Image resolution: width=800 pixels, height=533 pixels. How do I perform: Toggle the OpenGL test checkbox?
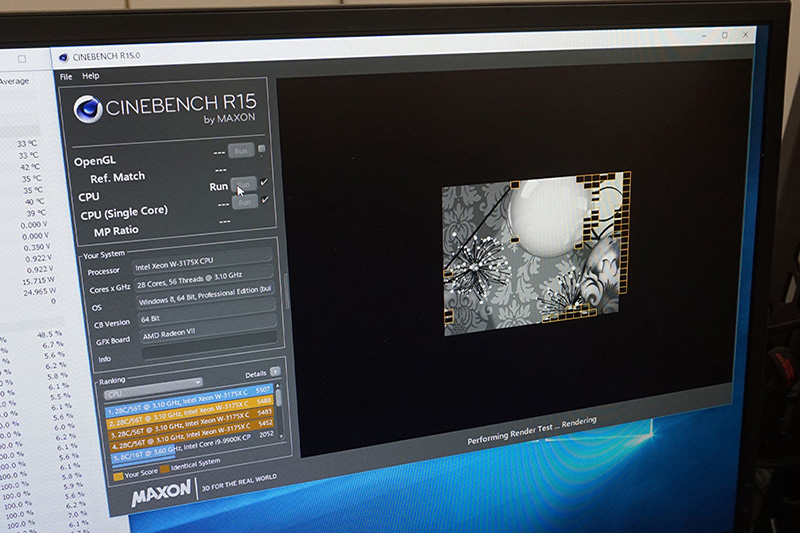coord(262,148)
